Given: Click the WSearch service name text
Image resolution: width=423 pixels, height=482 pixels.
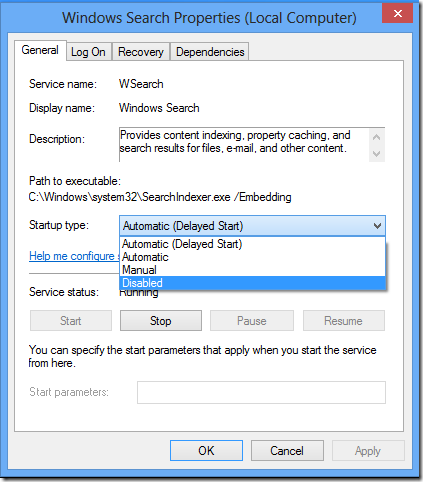Looking at the screenshot, I should (141, 84).
